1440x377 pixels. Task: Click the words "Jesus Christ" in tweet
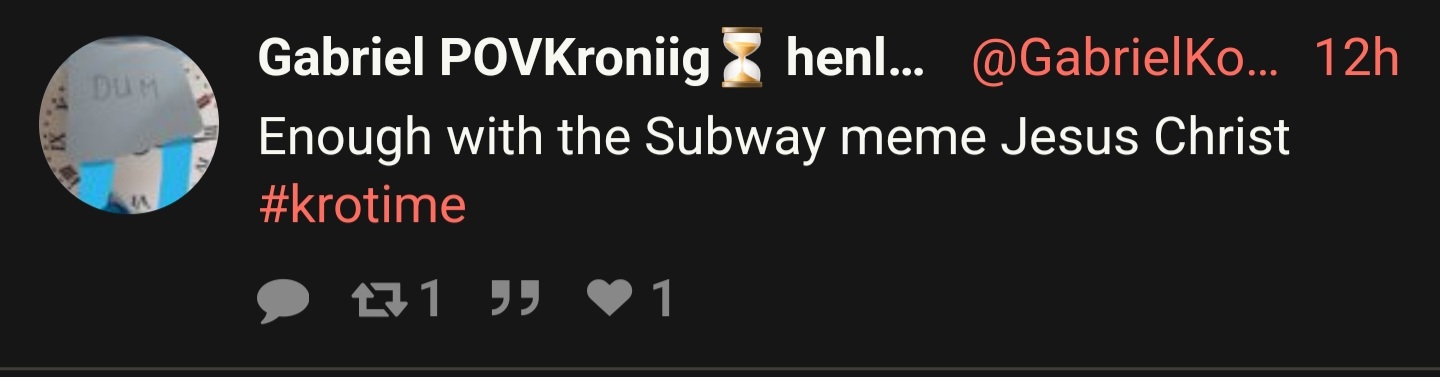click(1145, 138)
